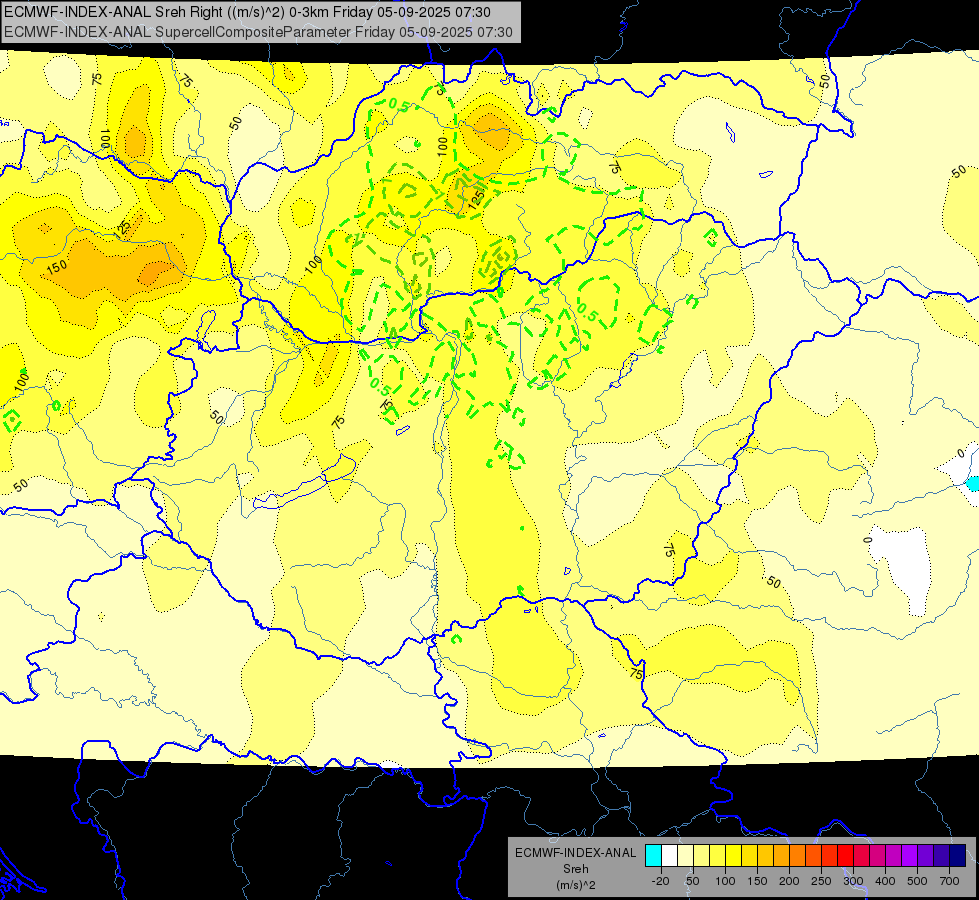Click the 50 legend scale label
979x900 pixels.
click(x=693, y=881)
